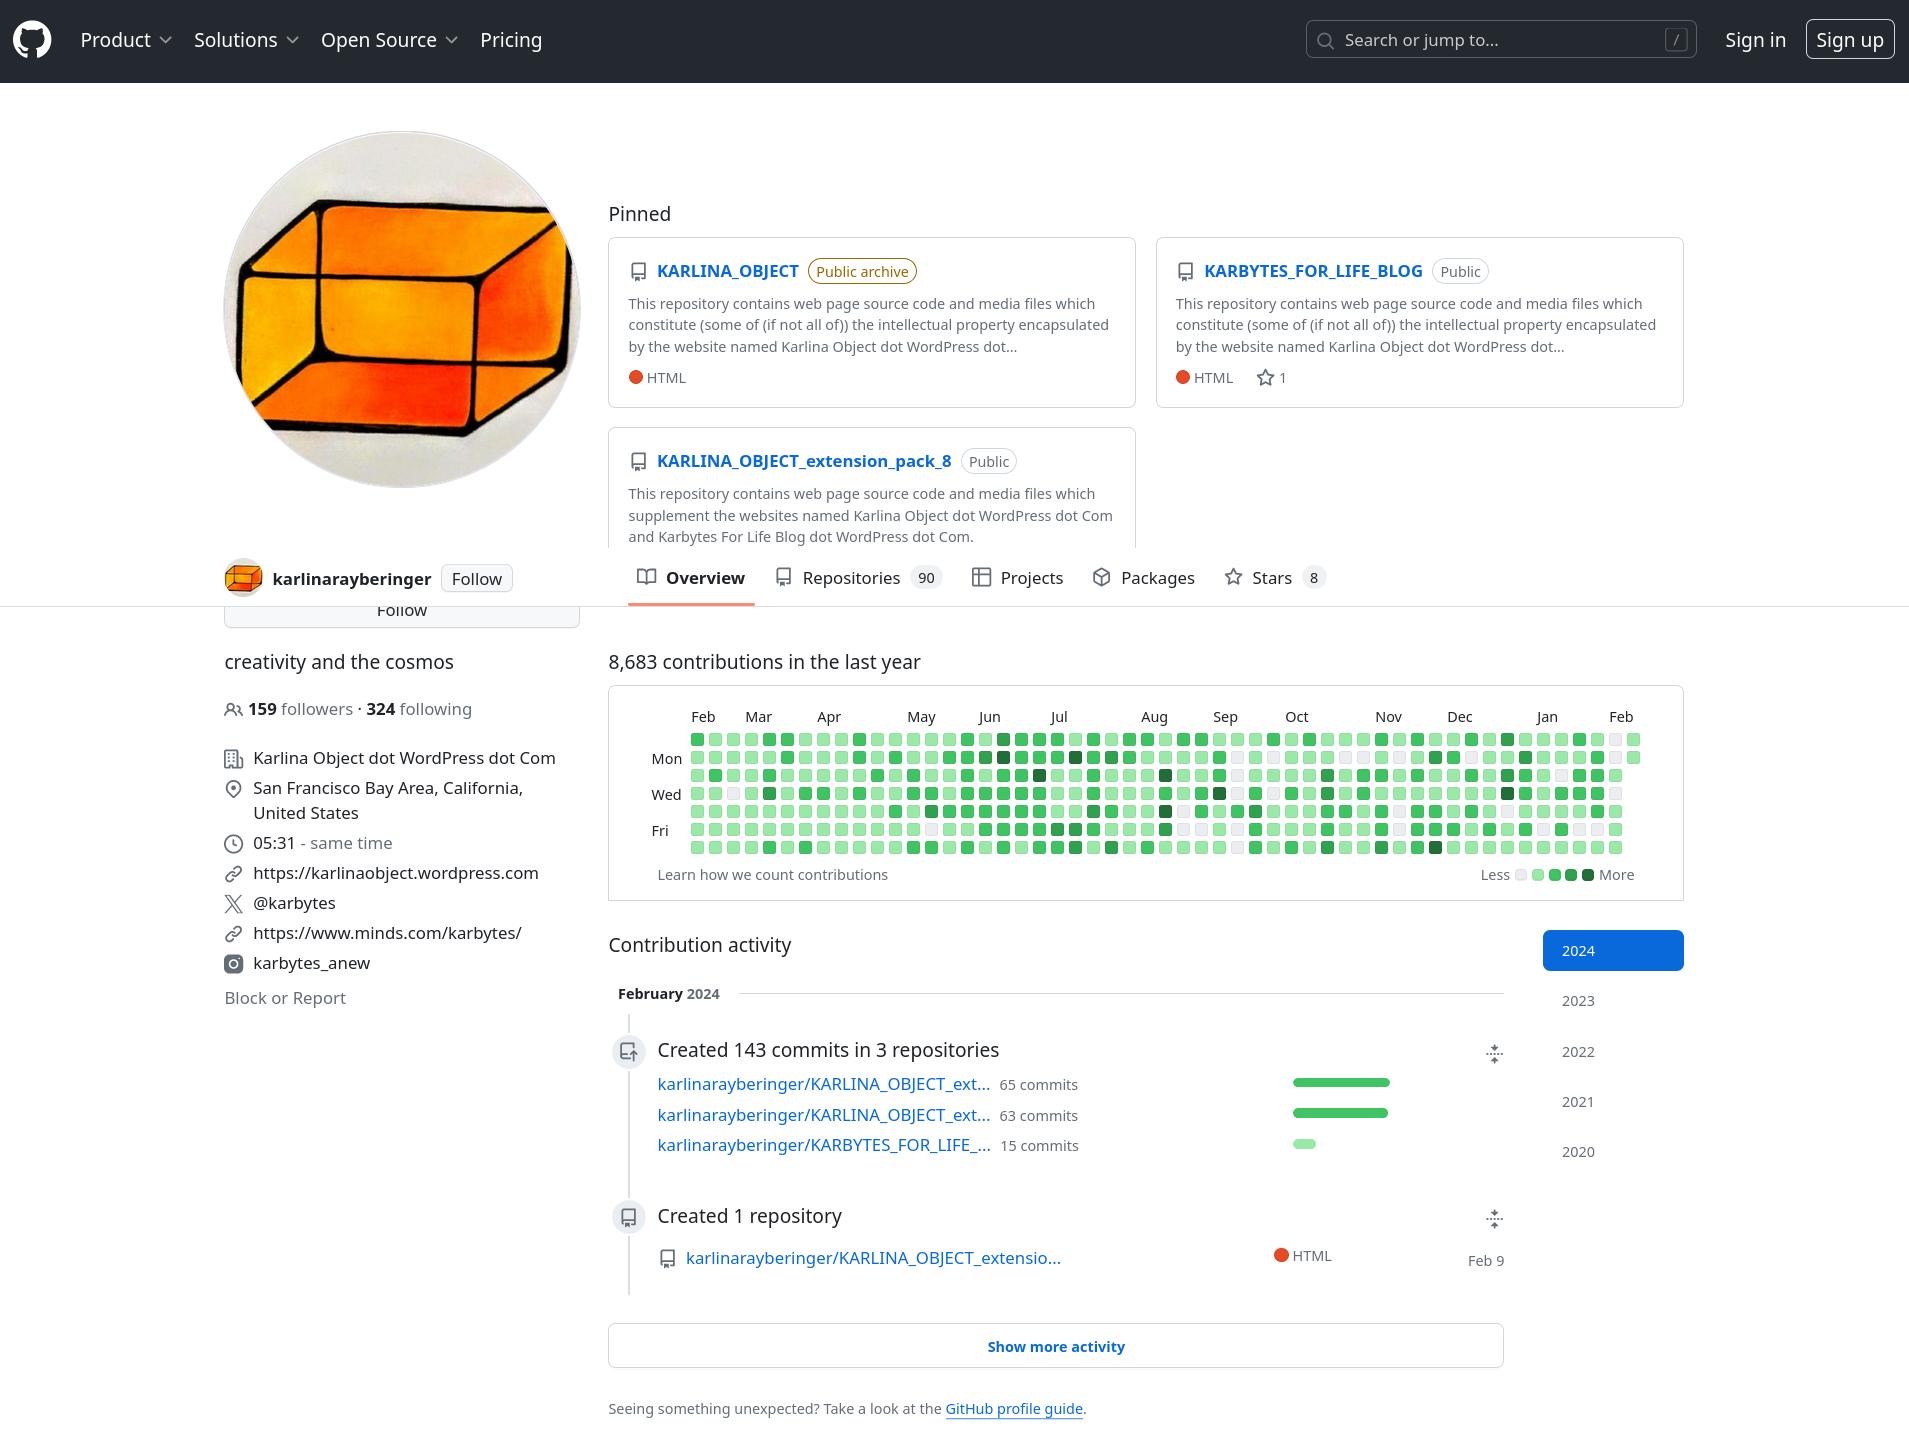Image resolution: width=1909 pixels, height=1438 pixels.
Task: Click the magnifier icon in the search field
Action: click(x=1325, y=41)
